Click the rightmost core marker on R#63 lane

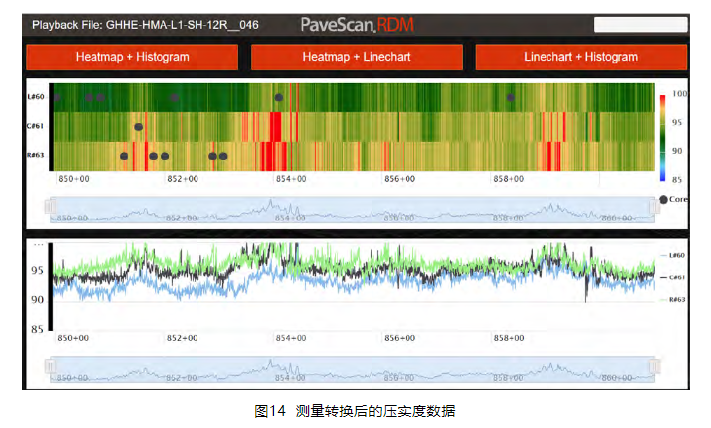223,156
